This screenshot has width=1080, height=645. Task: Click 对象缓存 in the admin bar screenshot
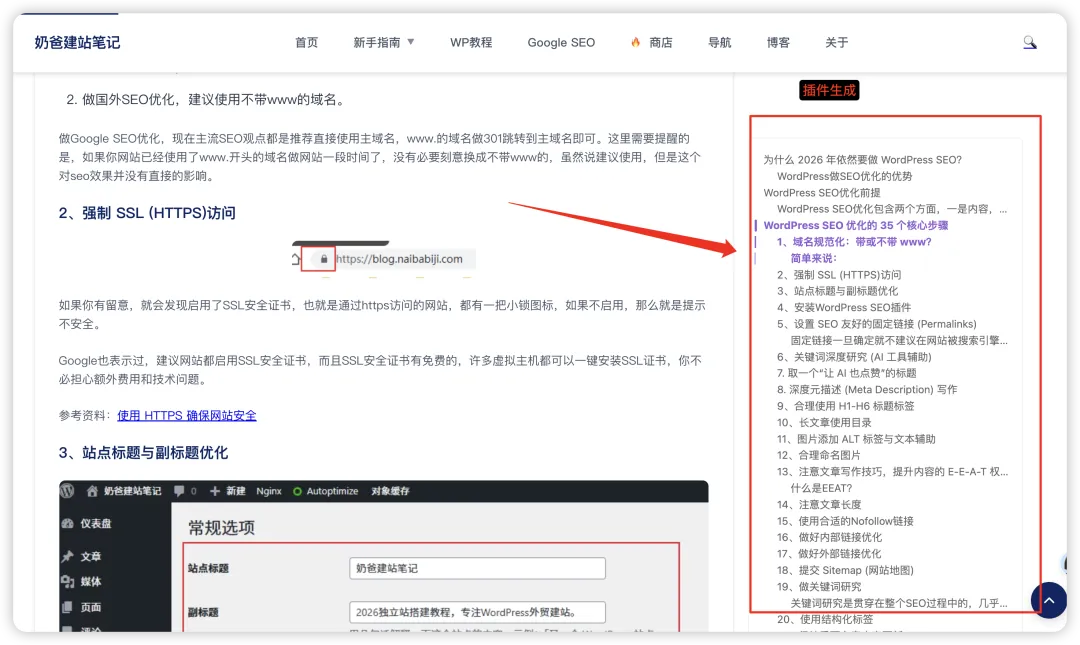pos(391,491)
